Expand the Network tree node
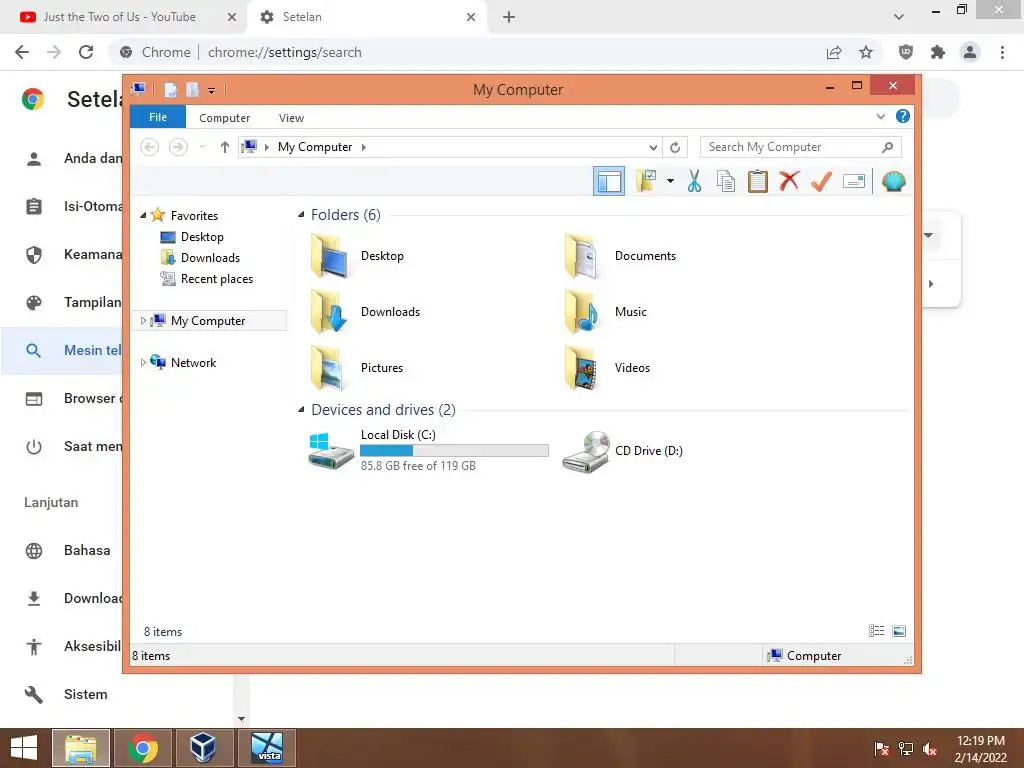The width and height of the screenshot is (1024, 768). point(143,362)
